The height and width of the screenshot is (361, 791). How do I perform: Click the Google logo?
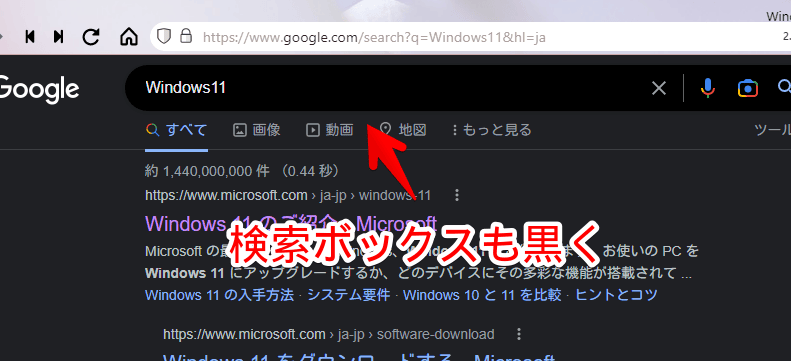coord(38,89)
